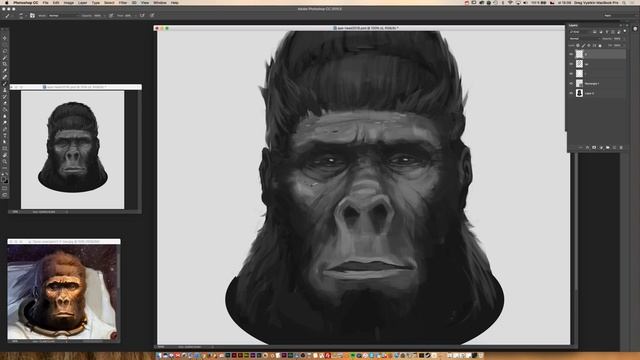Click the foreground color swatch

coord(4,178)
